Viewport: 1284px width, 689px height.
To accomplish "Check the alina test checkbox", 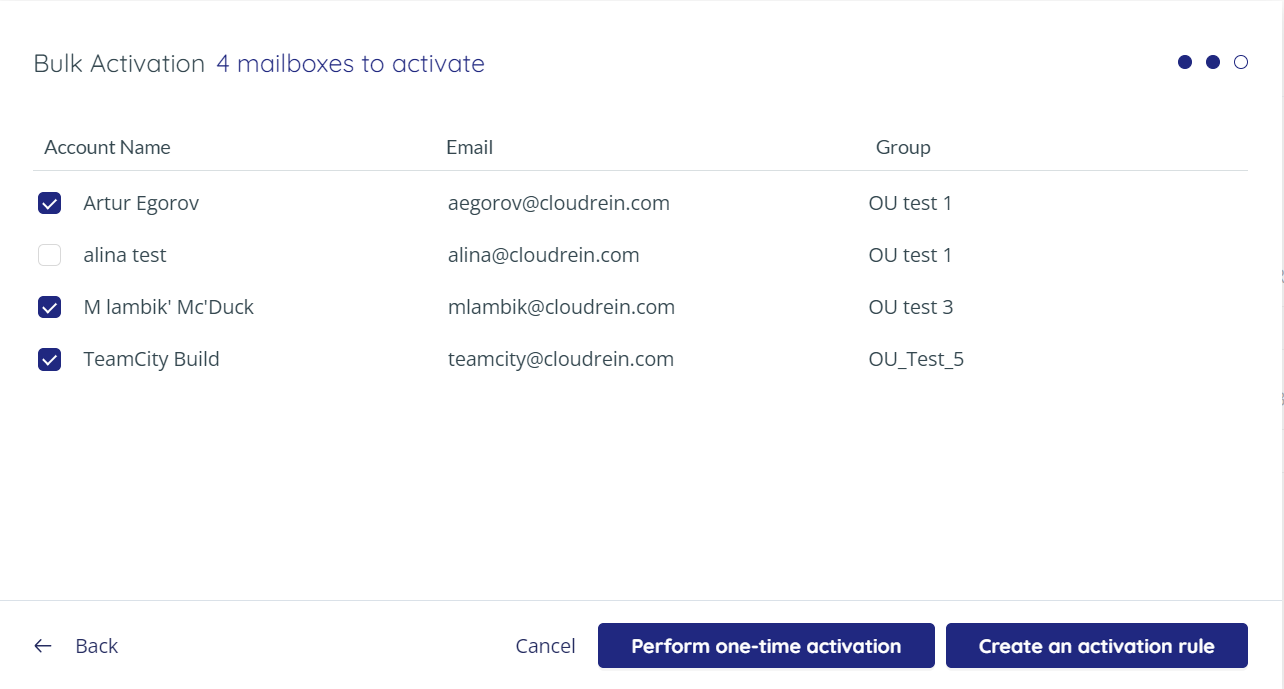I will click(50, 255).
